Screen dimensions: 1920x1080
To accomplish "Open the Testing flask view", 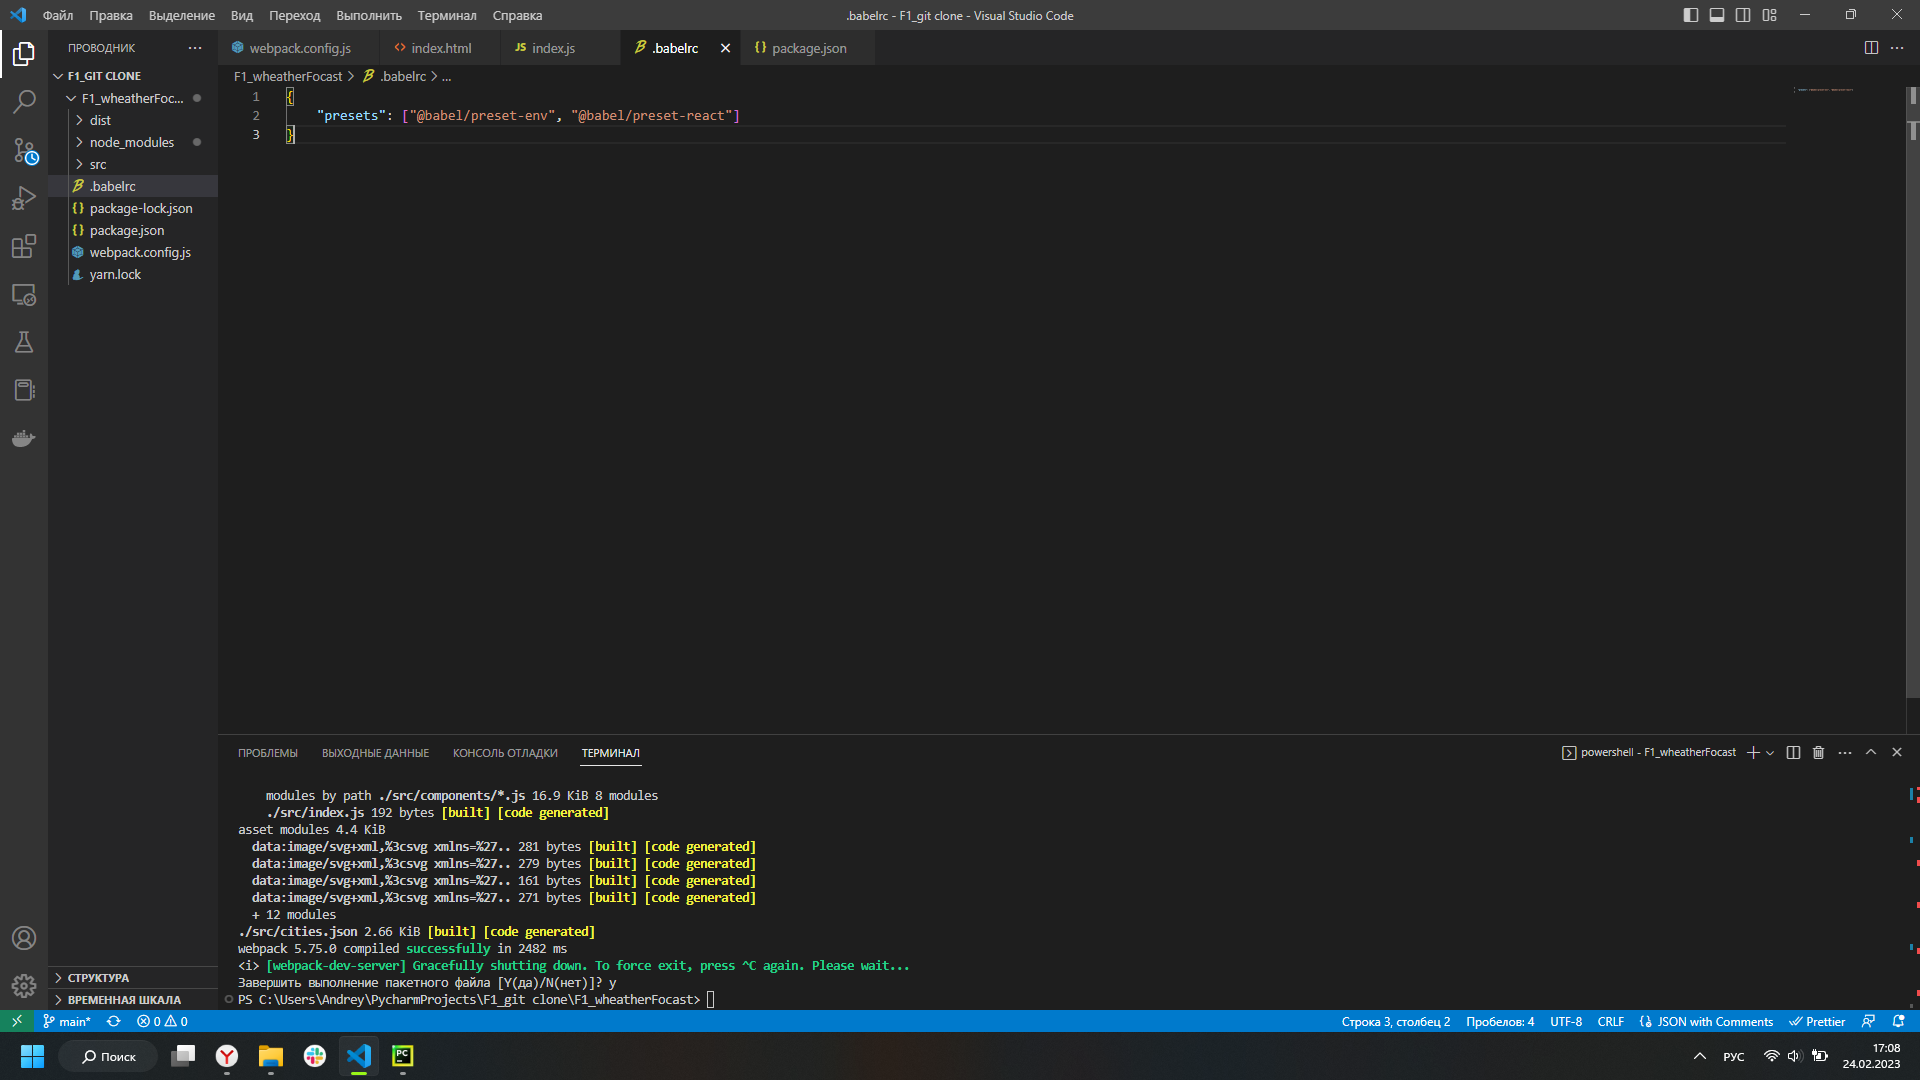I will [24, 342].
